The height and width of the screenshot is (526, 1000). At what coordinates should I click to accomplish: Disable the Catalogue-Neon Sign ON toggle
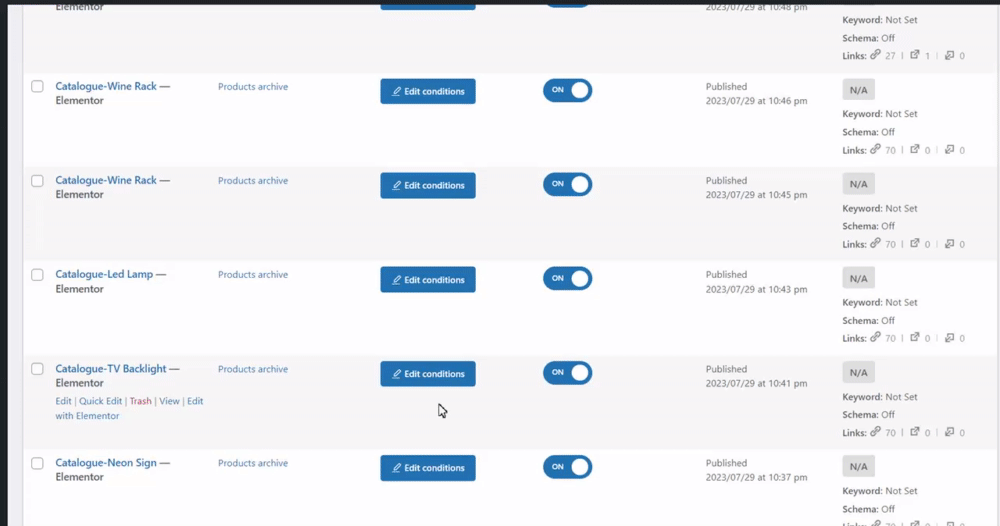568,467
